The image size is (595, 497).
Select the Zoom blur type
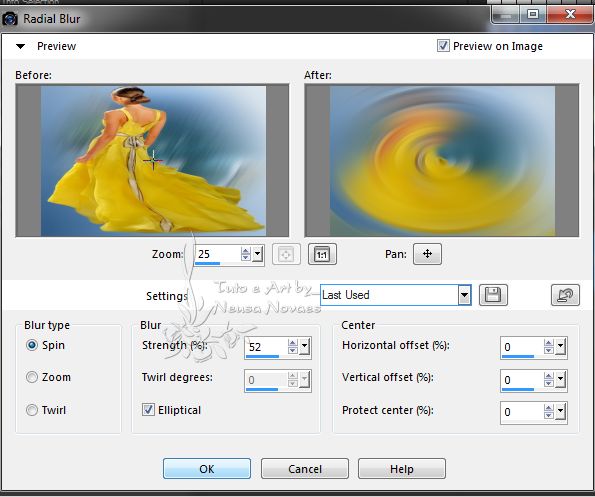tap(32, 377)
